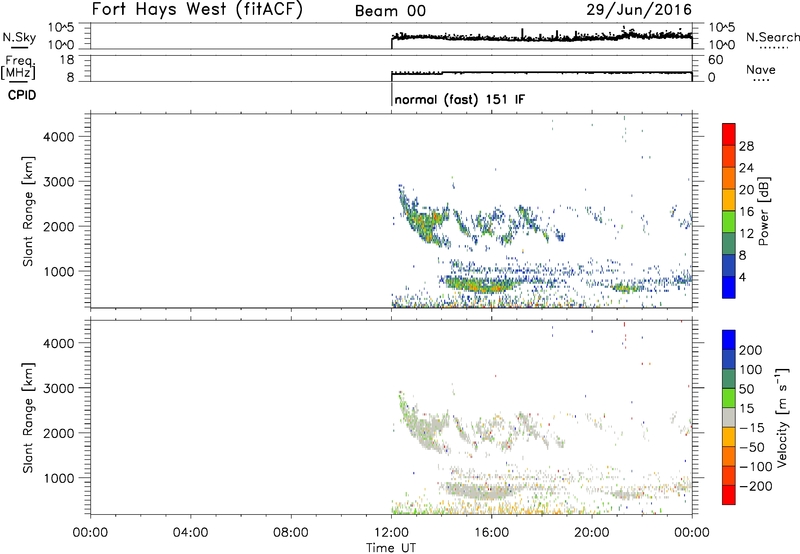Select the 'N.Search' legend label
The height and width of the screenshot is (554, 800).
(772, 37)
